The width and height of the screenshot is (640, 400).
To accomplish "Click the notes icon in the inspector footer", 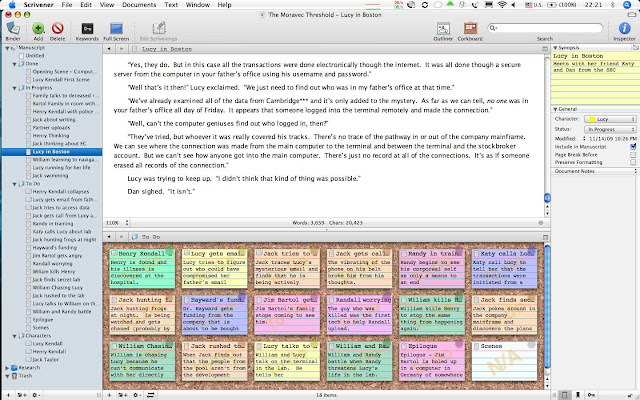I will click(x=564, y=395).
